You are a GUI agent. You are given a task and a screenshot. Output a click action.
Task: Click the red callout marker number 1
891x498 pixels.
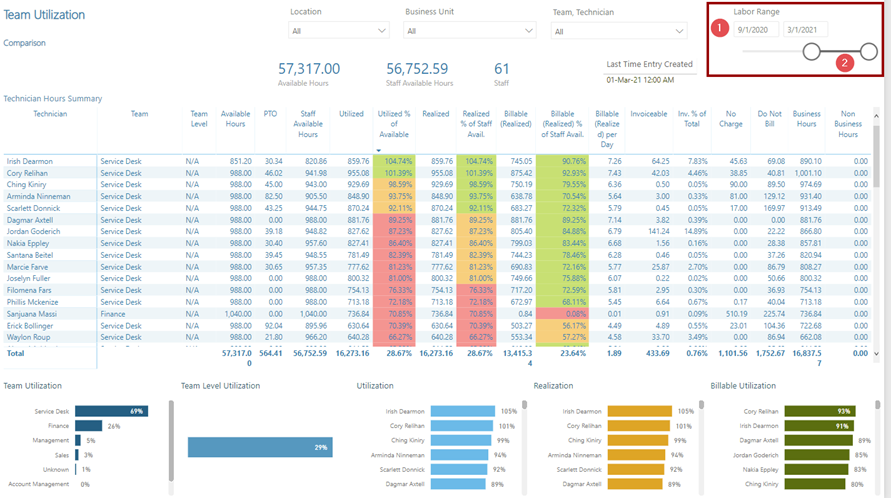[718, 29]
